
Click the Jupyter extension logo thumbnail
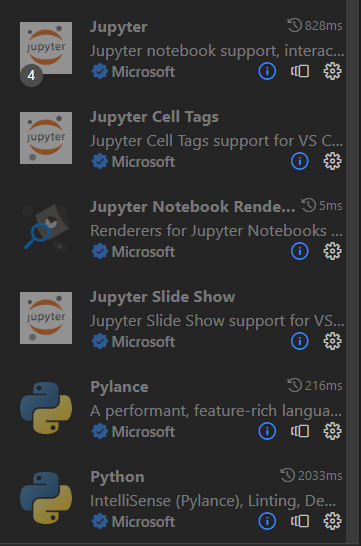(46, 48)
